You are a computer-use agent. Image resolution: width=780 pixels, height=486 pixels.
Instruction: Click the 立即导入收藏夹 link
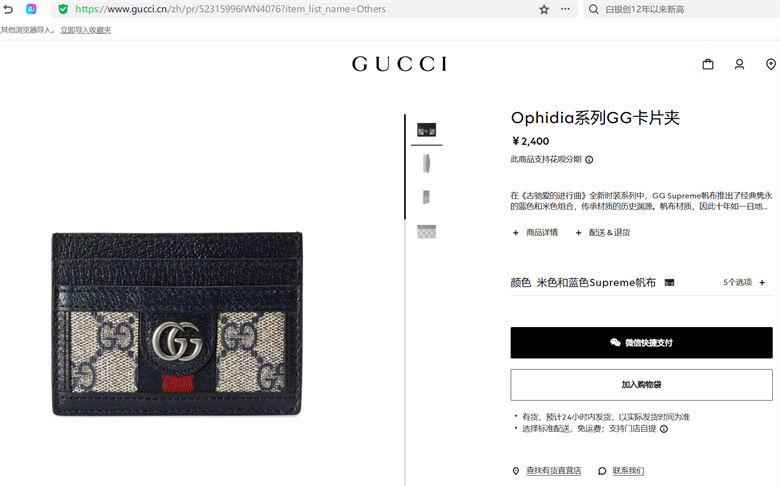click(86, 30)
